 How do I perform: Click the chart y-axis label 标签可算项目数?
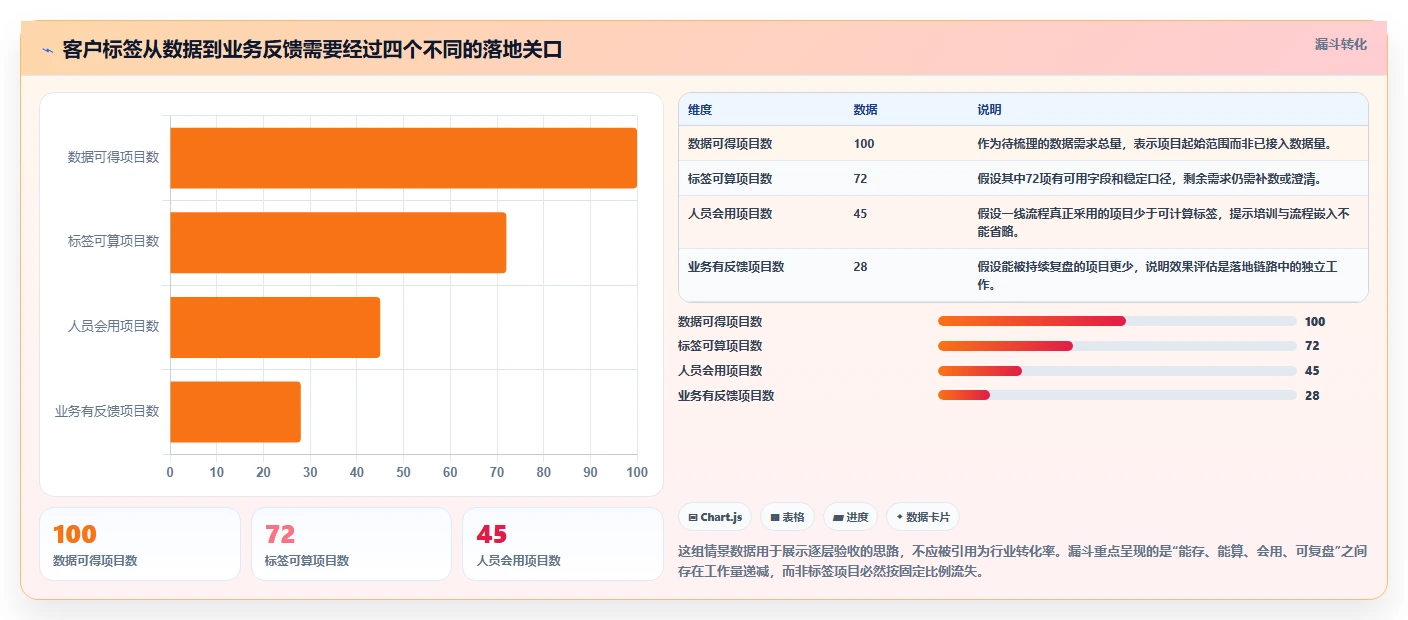[113, 242]
